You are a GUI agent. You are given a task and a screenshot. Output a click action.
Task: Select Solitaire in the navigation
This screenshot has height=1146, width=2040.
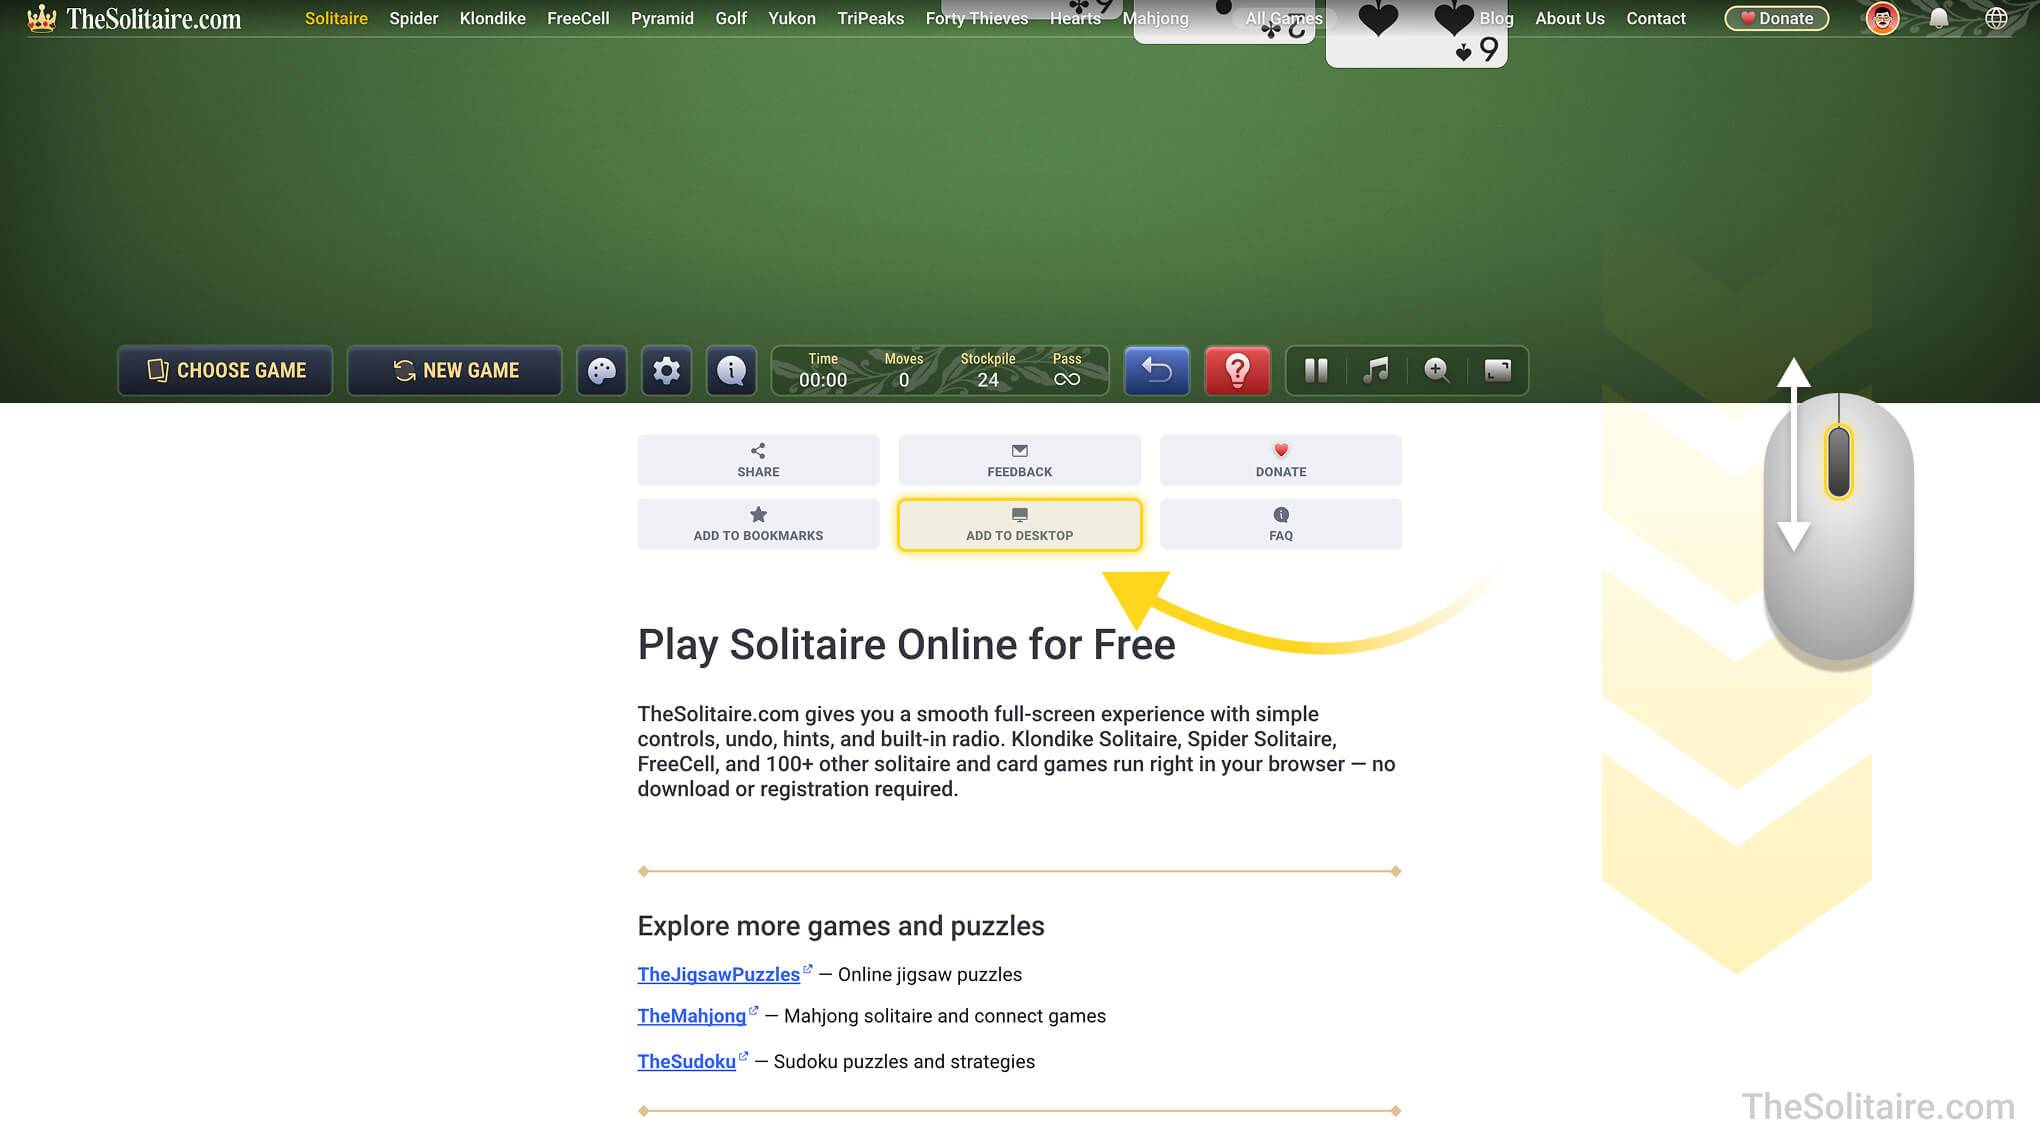point(336,18)
